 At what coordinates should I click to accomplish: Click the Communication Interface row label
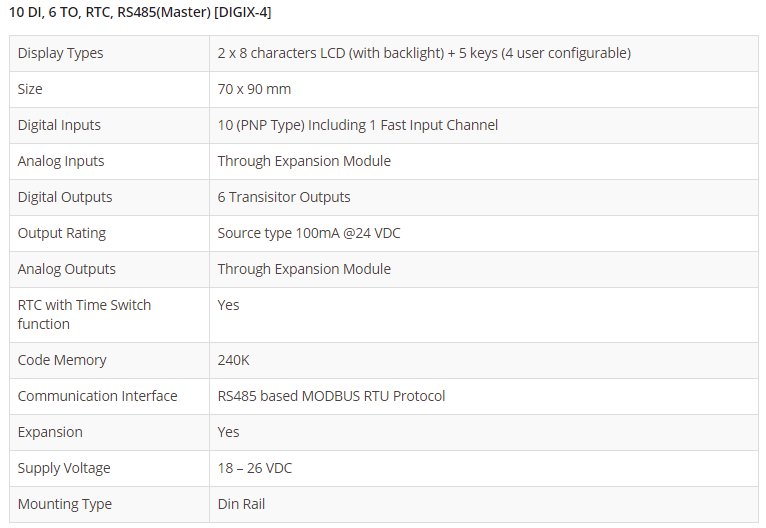[x=97, y=396]
